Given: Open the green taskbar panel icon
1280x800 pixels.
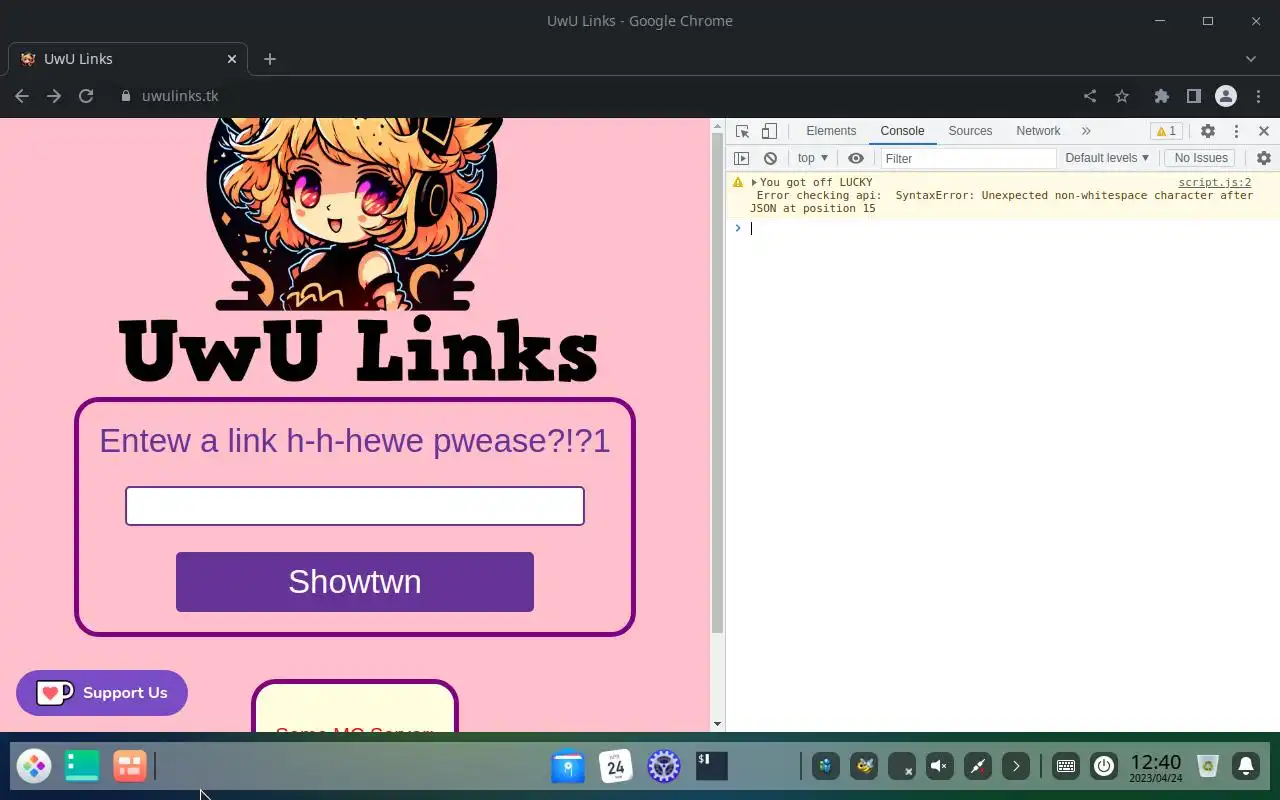Looking at the screenshot, I should click(82, 767).
